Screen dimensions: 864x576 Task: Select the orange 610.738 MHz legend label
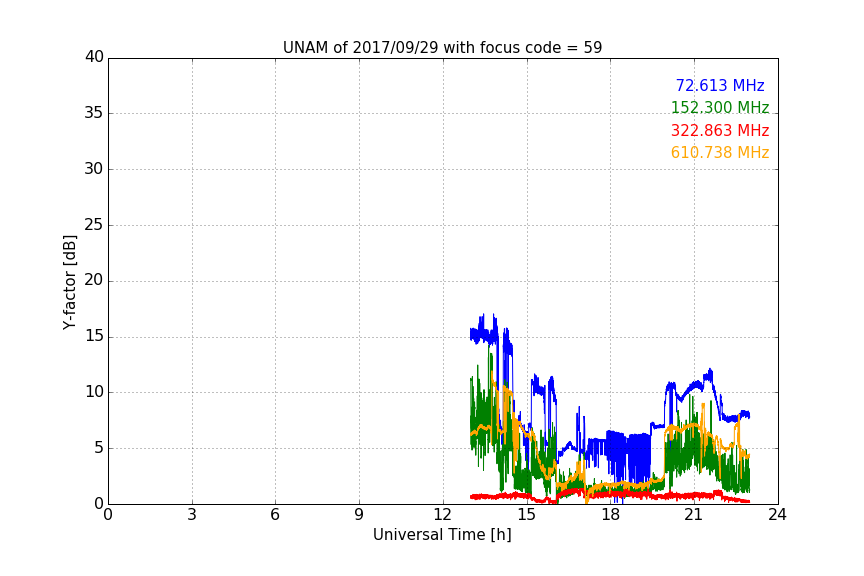point(720,153)
